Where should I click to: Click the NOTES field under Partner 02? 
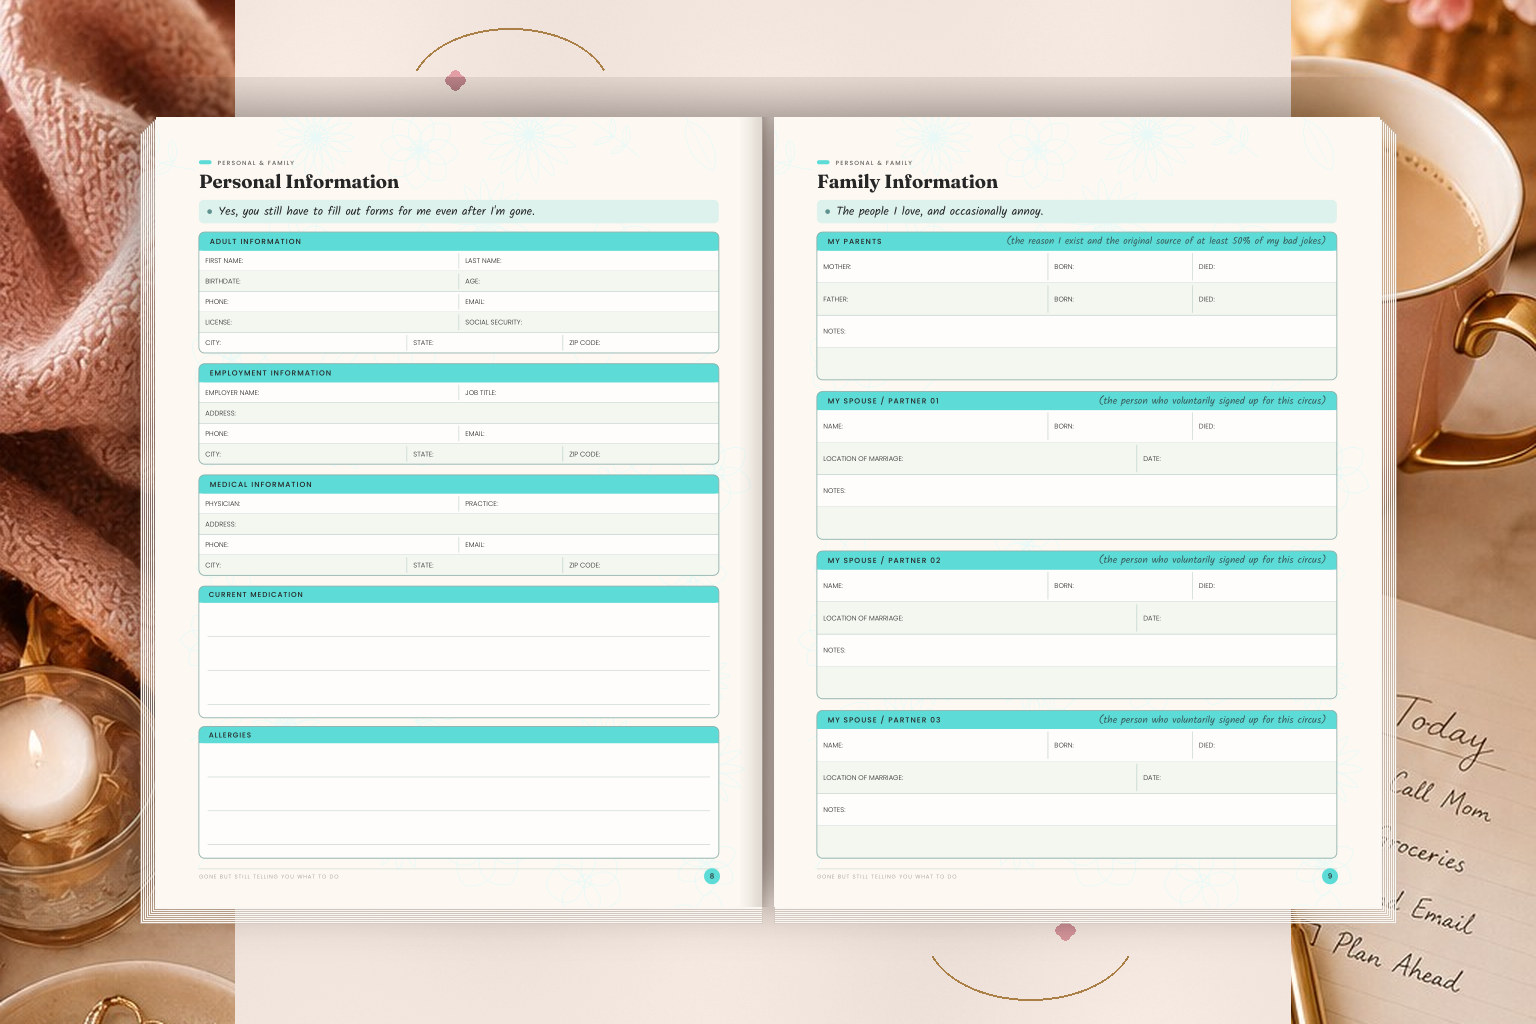point(1077,650)
